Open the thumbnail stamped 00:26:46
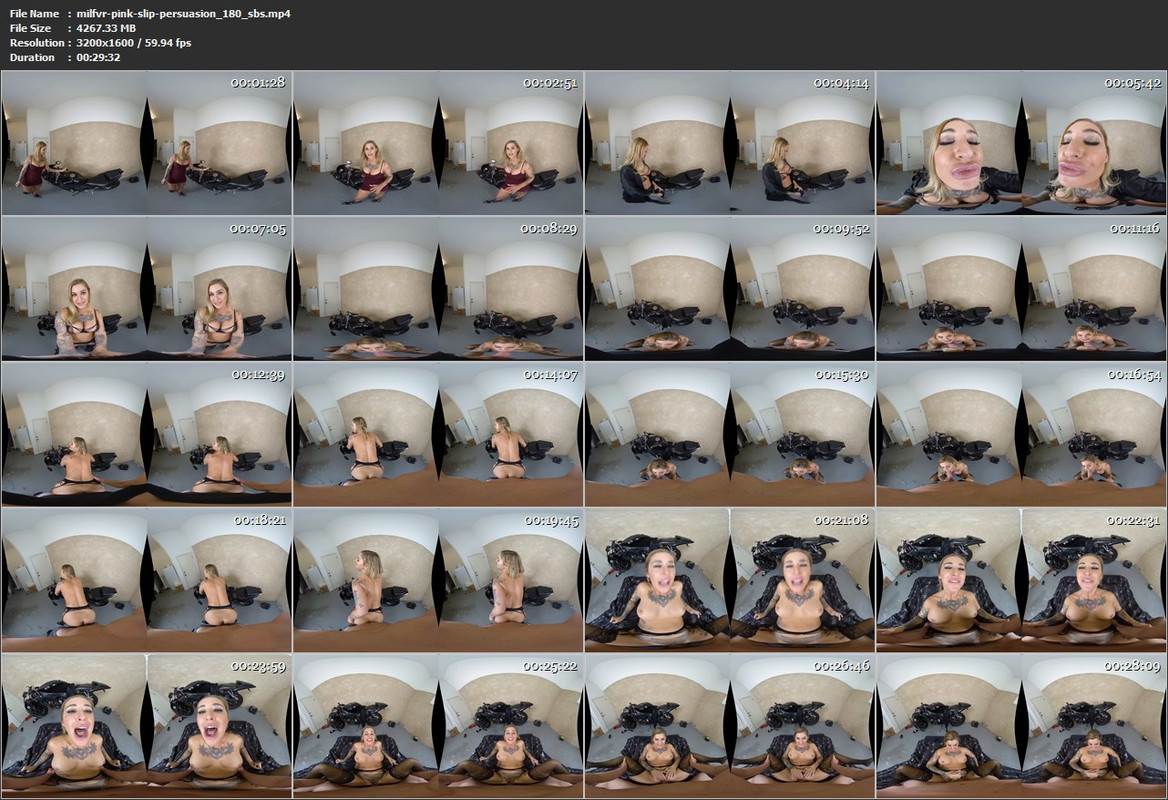 (730, 727)
